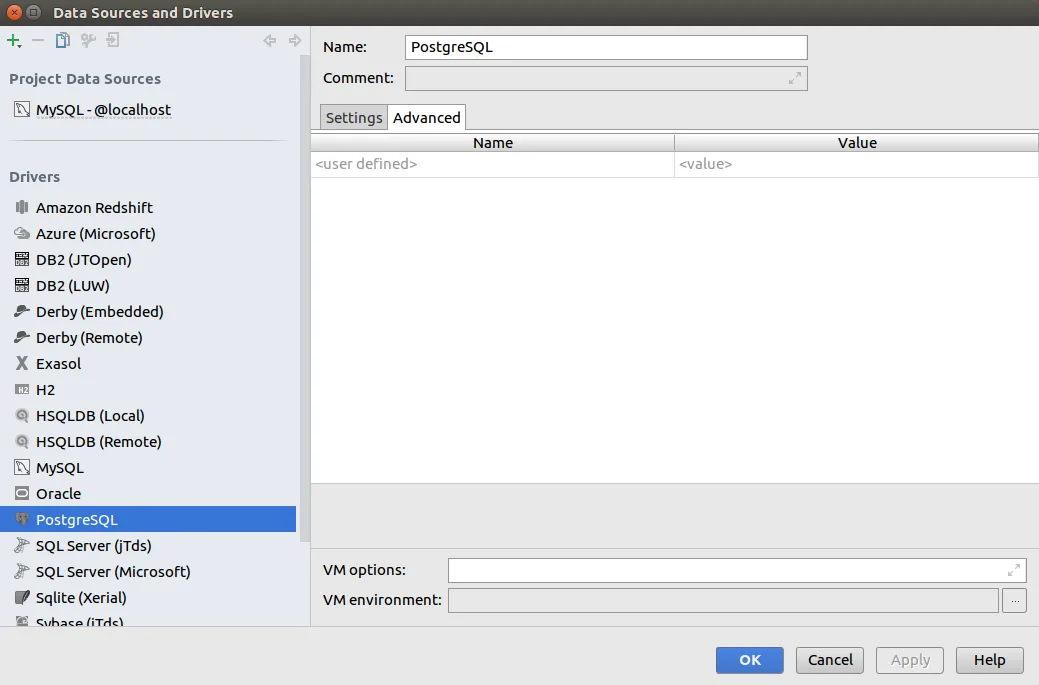Select the HSQLDB (Local) driver
1039x685 pixels.
click(148, 415)
